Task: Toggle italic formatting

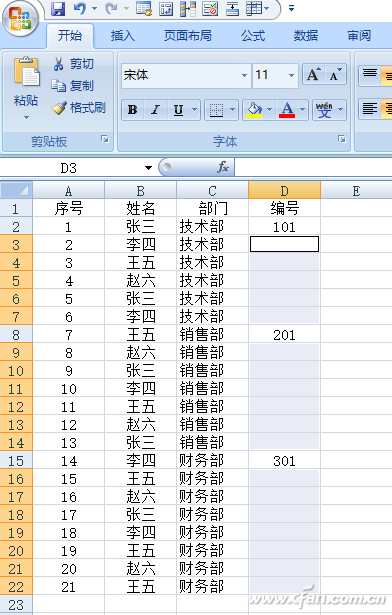Action: tap(155, 110)
